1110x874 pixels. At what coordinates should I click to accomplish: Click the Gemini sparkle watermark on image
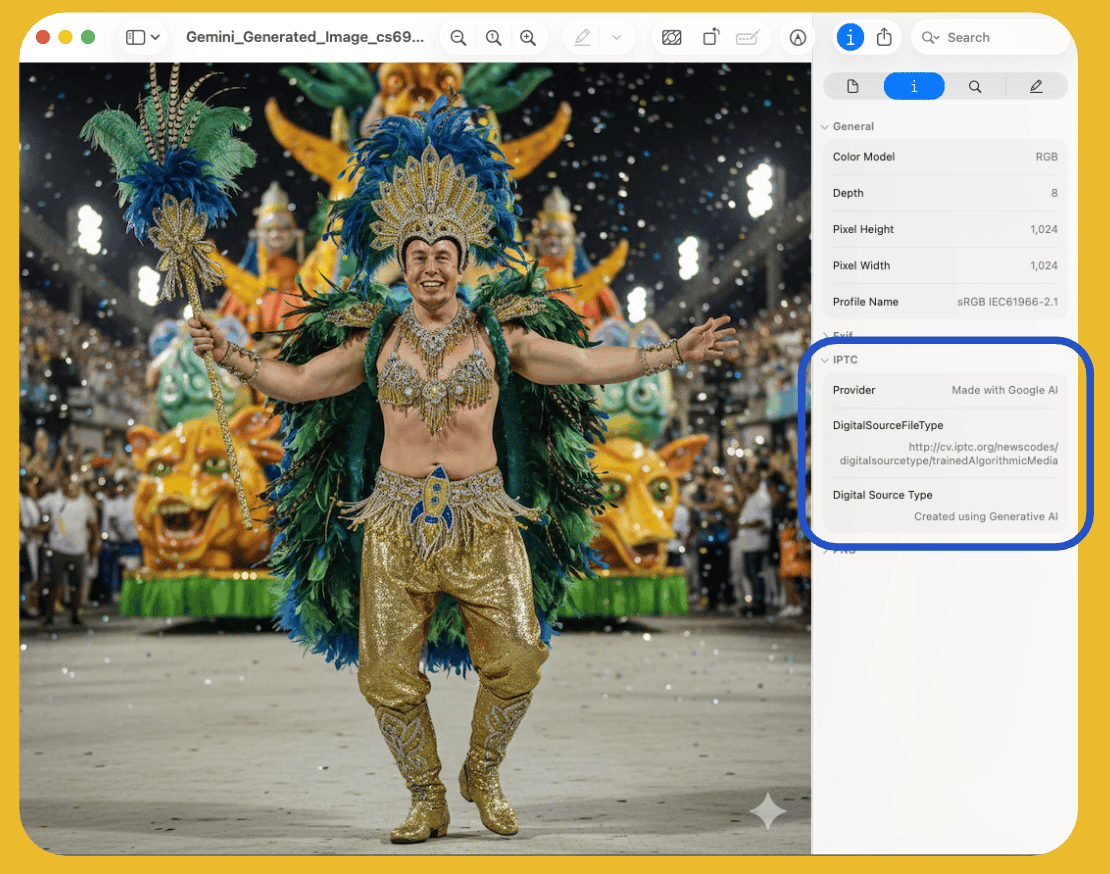(768, 811)
